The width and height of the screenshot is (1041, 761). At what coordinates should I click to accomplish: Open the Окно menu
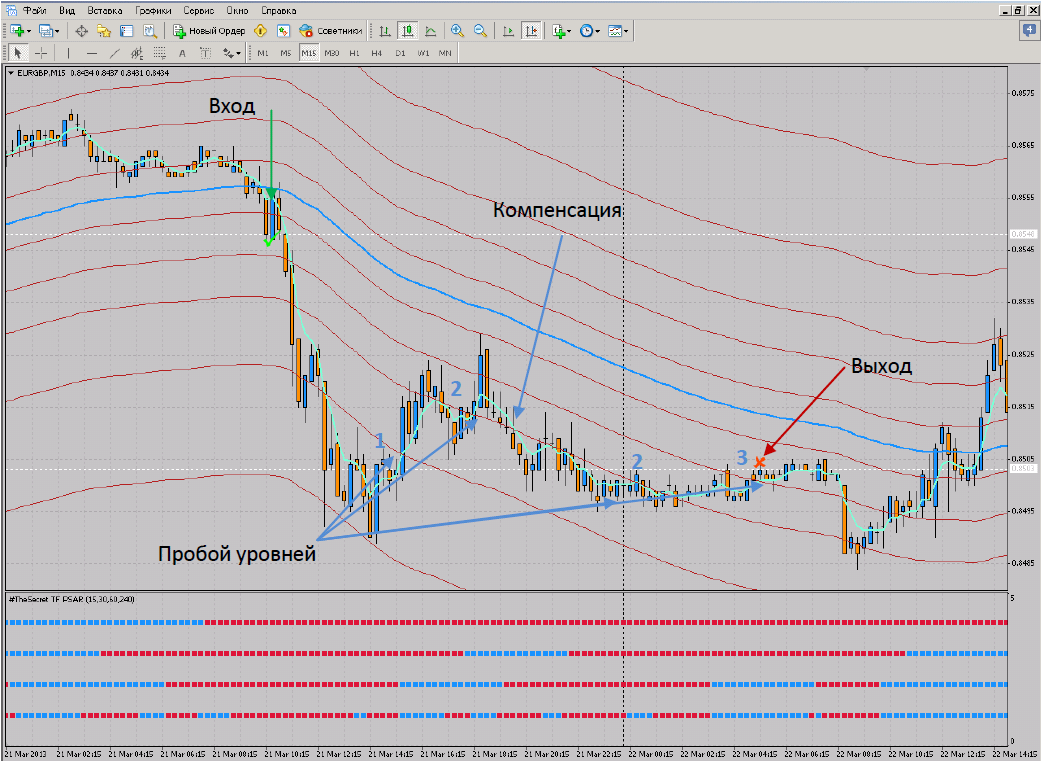[x=237, y=11]
